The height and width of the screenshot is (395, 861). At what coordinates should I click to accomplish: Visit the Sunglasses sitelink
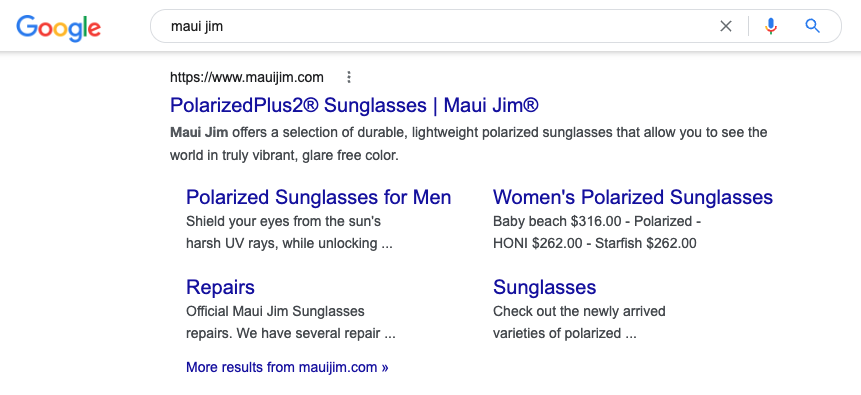545,287
